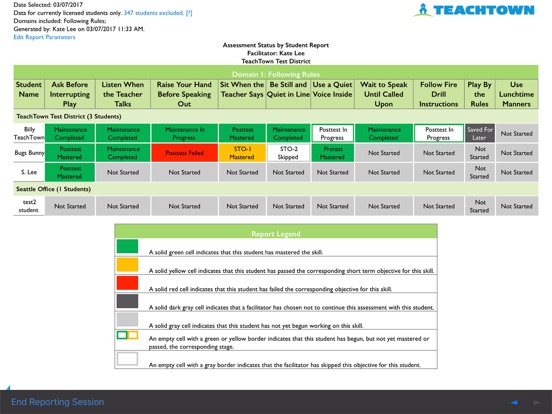
Task: Click Be Still and Quiet in Line header
Action: [x=288, y=94]
